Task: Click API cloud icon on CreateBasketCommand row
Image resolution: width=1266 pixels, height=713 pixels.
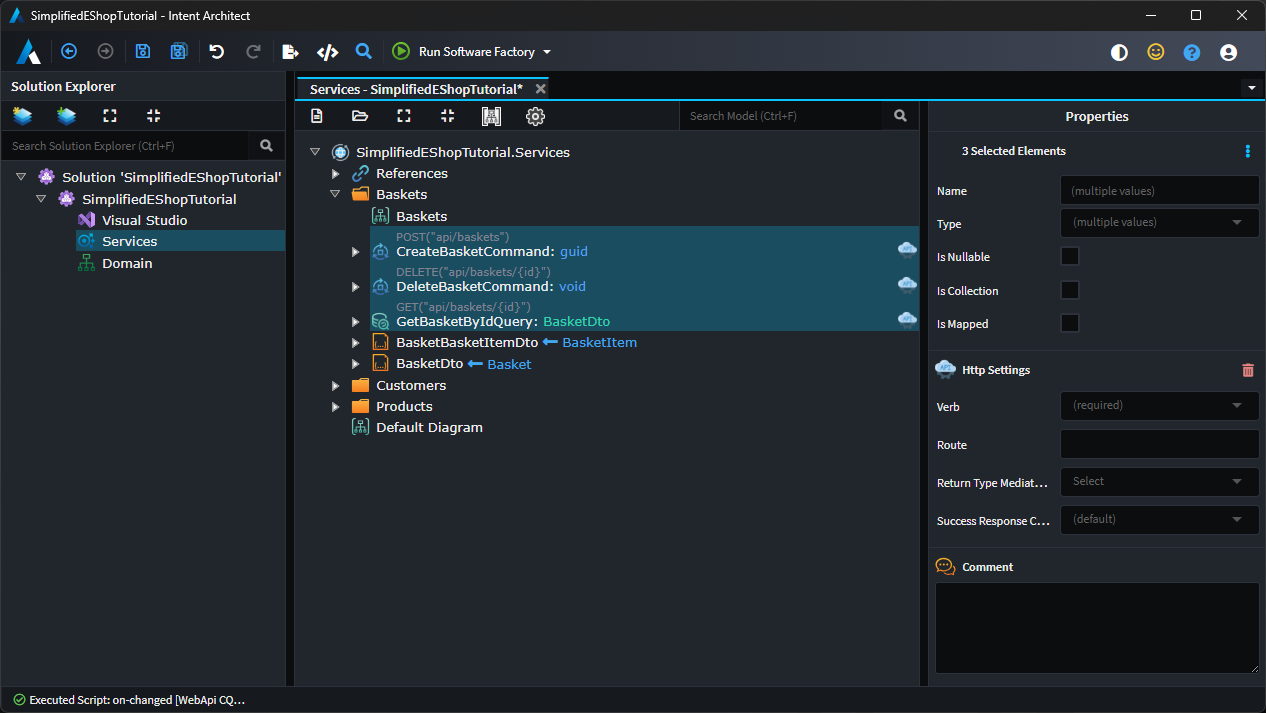Action: click(907, 249)
